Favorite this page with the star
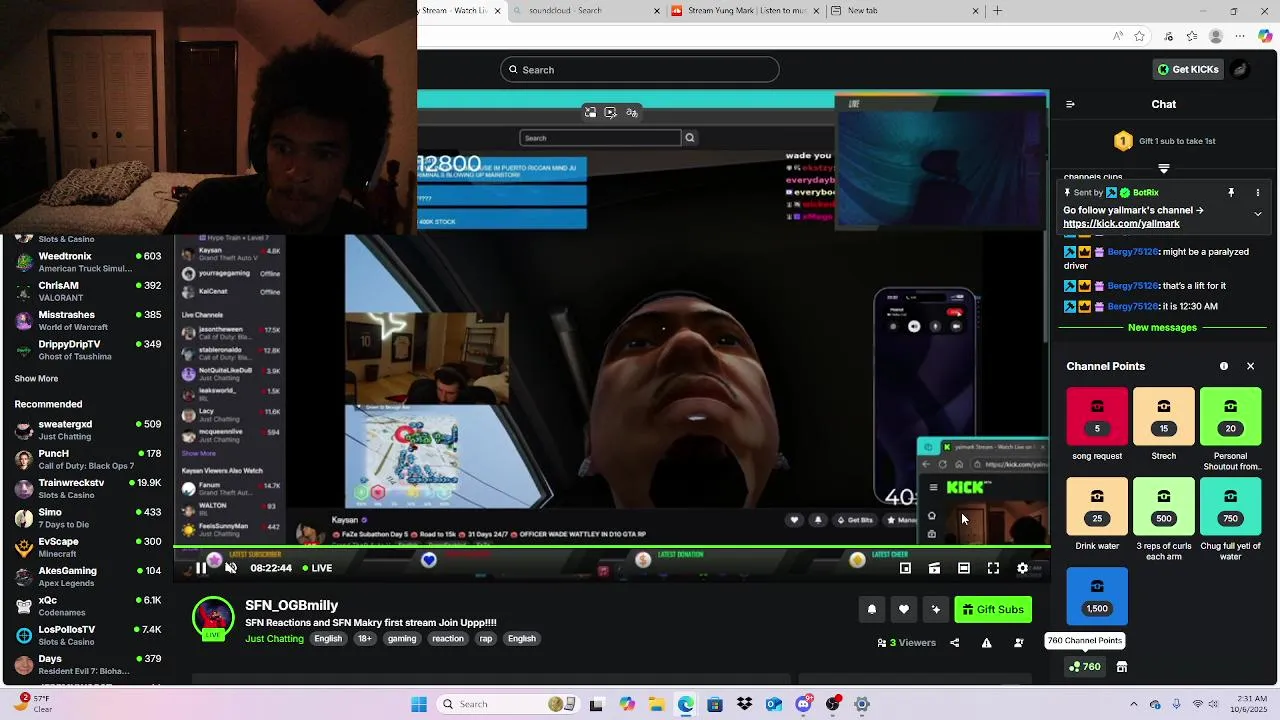 coord(1140,36)
